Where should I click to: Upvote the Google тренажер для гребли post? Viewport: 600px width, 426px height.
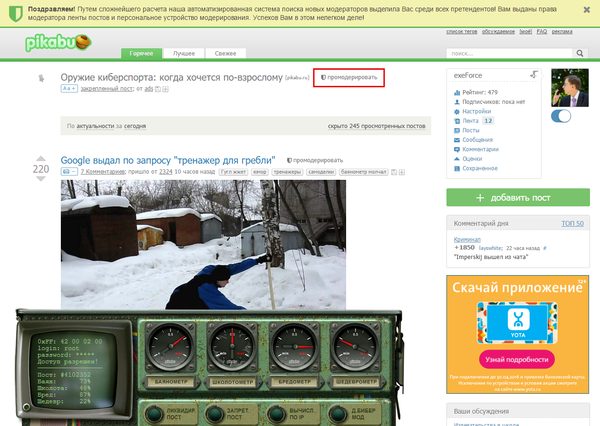[x=41, y=158]
